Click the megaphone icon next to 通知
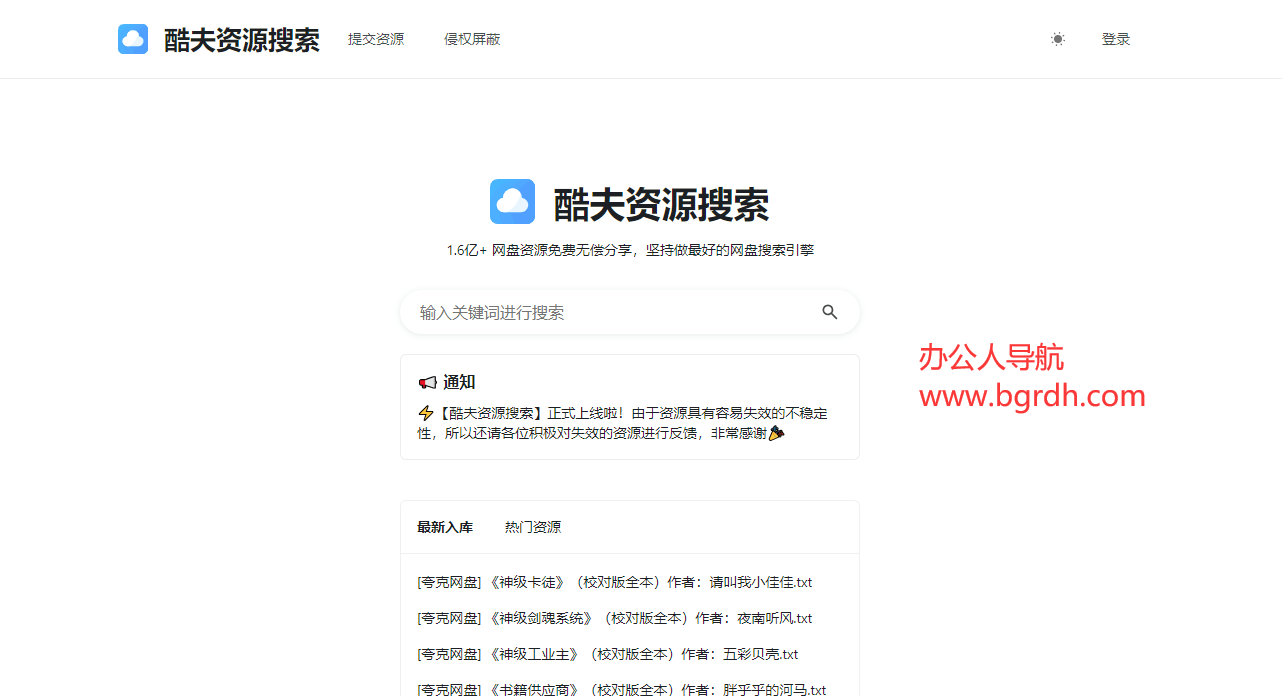 tap(426, 381)
